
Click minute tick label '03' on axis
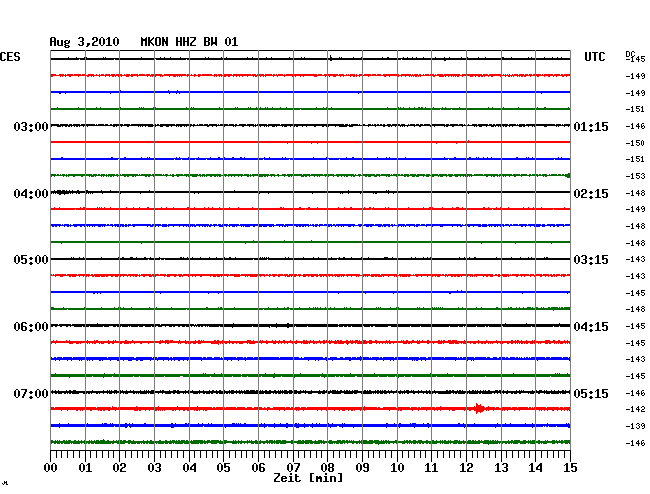[x=154, y=468]
